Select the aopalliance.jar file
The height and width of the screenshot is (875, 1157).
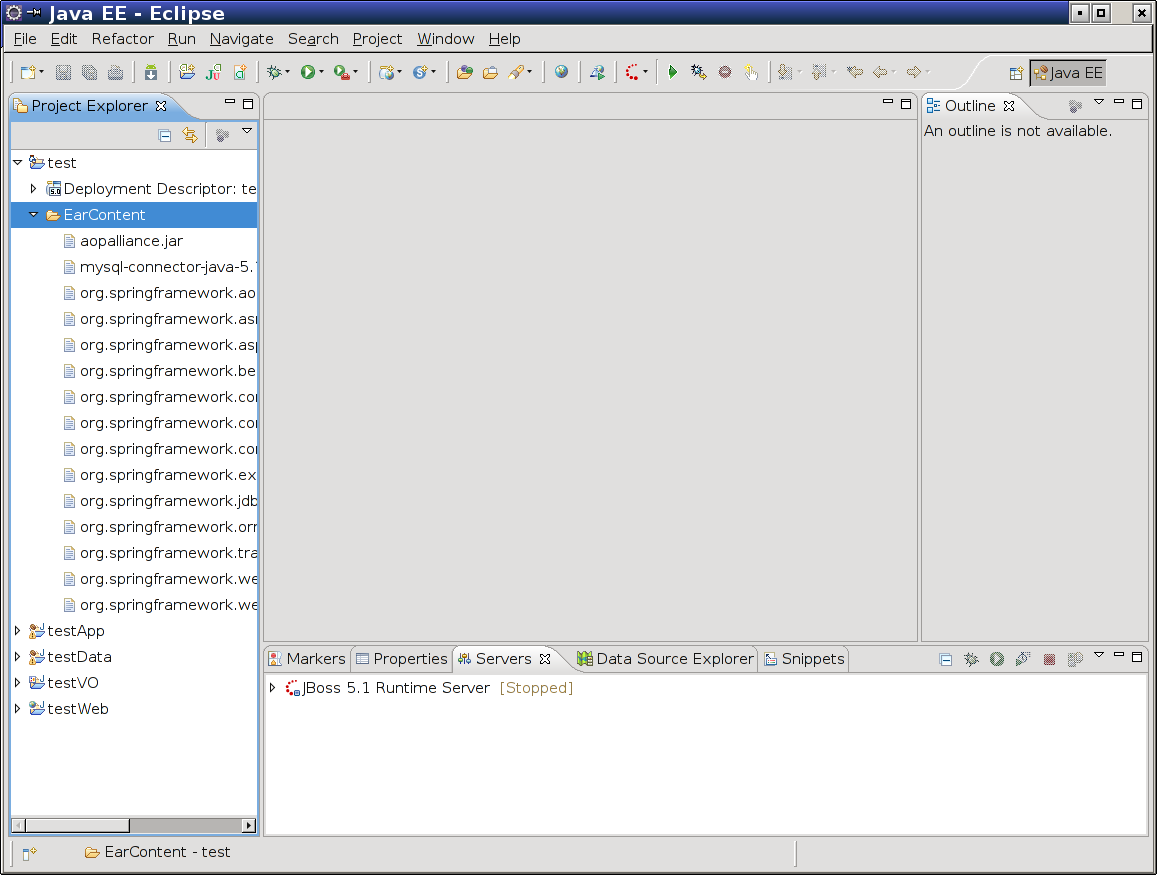tap(131, 241)
